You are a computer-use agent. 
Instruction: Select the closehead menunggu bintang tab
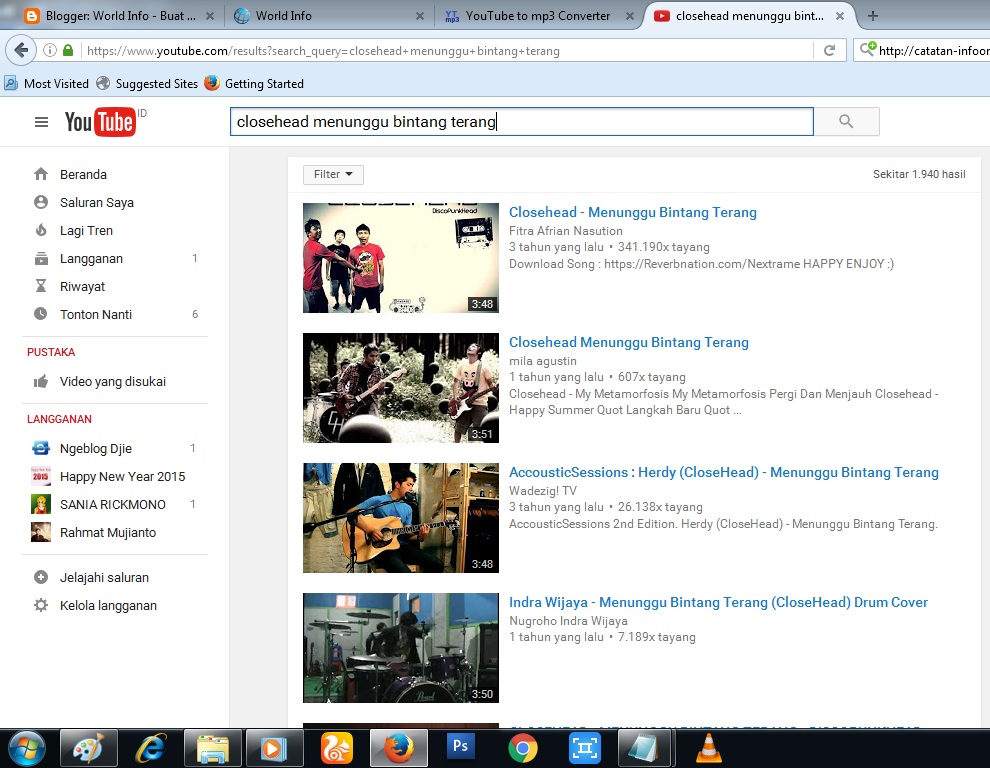749,16
